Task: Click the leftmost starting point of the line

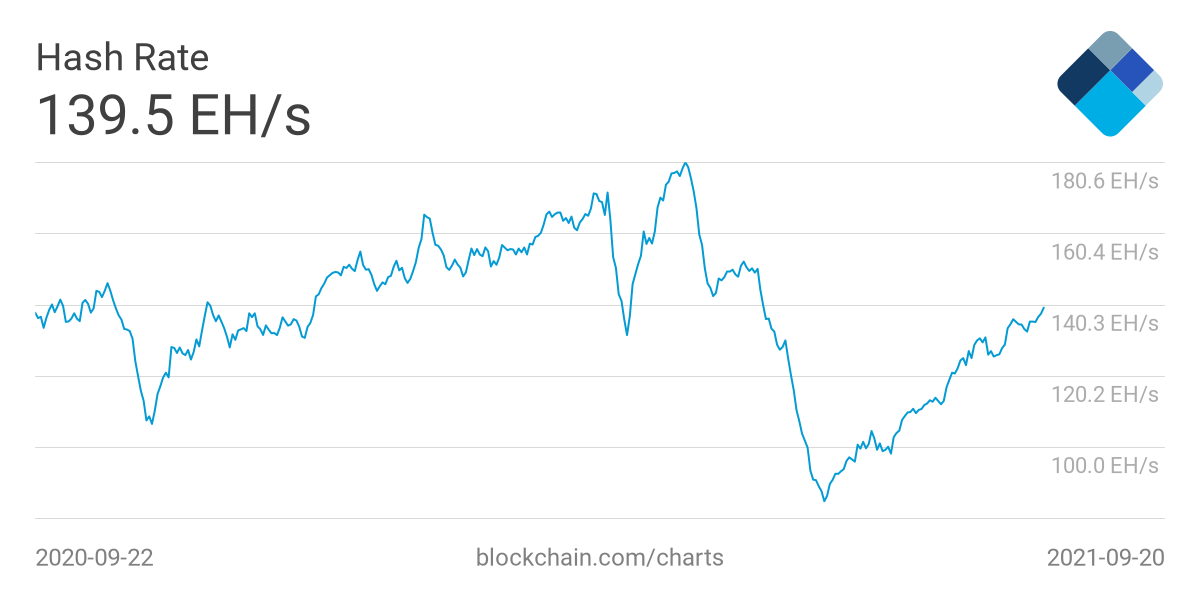Action: tap(36, 313)
